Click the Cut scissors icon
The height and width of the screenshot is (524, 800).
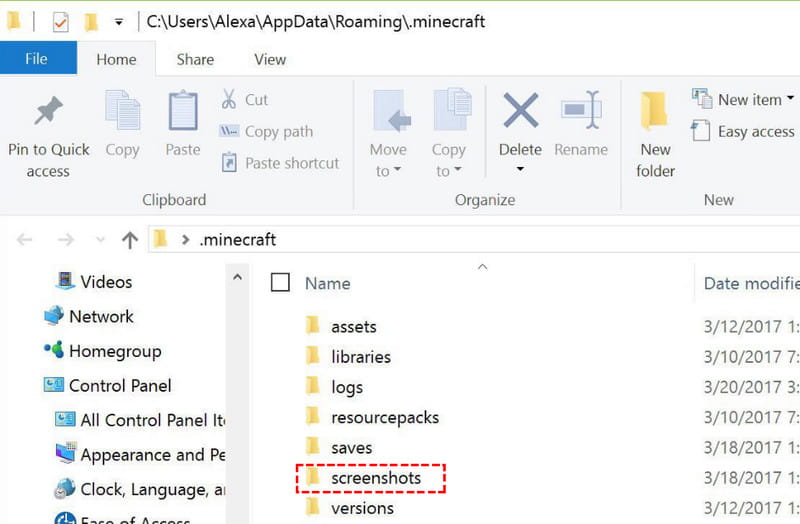click(x=229, y=99)
